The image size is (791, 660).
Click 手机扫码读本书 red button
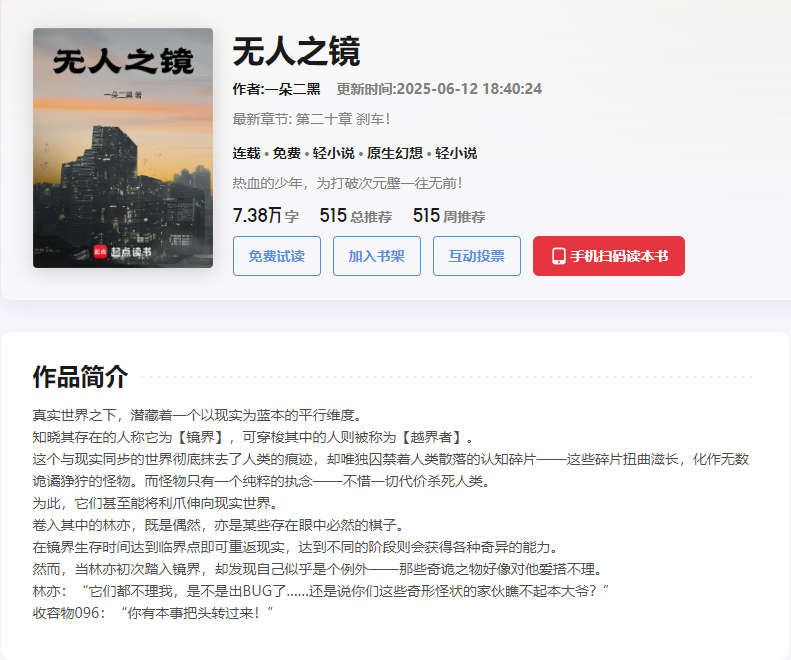pyautogui.click(x=608, y=256)
